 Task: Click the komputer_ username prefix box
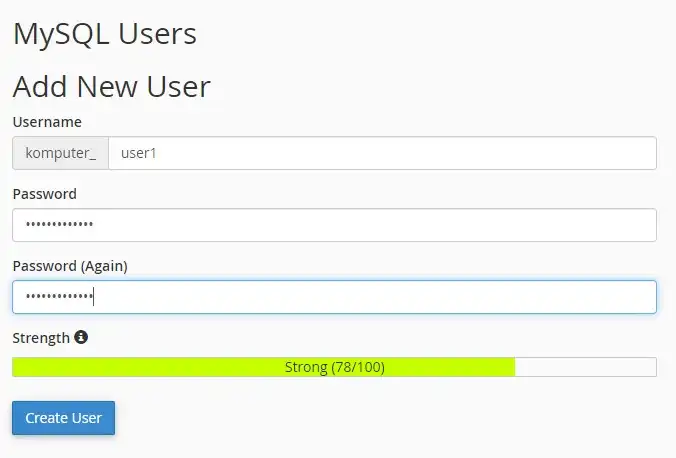pyautogui.click(x=60, y=153)
